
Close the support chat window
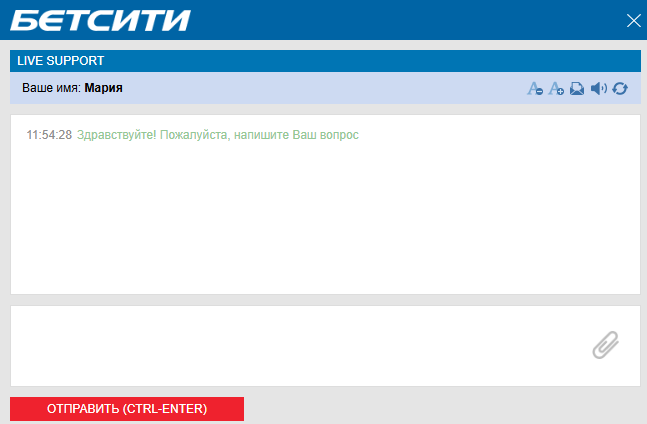pos(633,21)
